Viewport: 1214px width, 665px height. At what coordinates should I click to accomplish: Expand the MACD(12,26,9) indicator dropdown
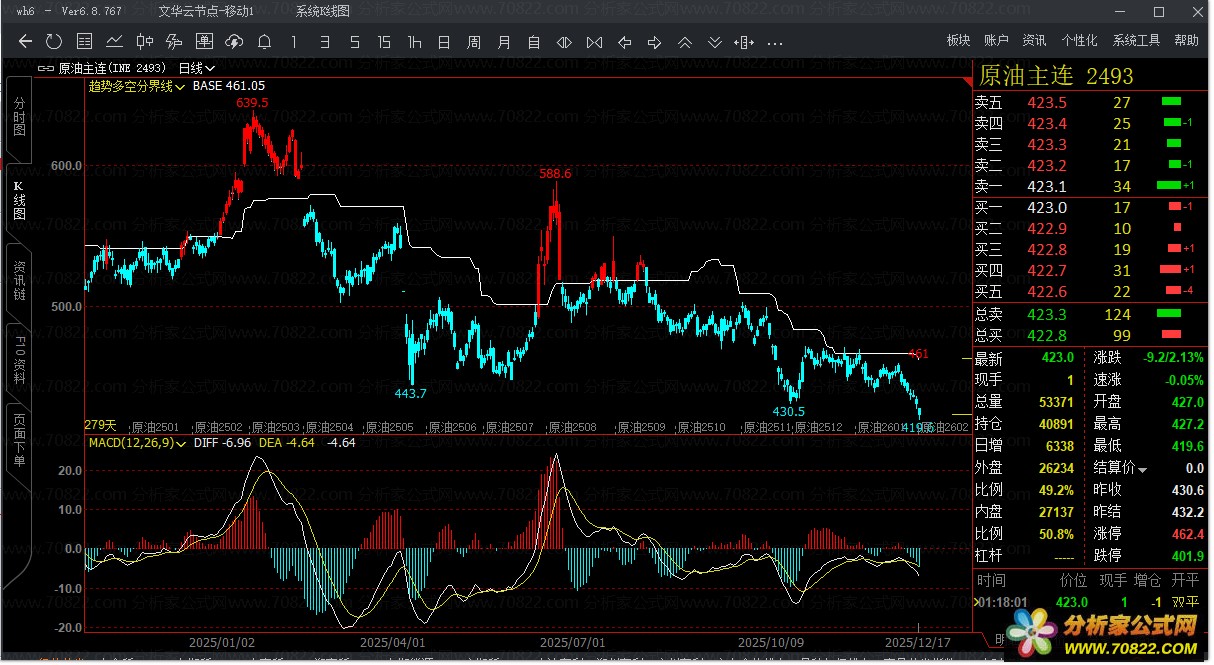tap(181, 443)
